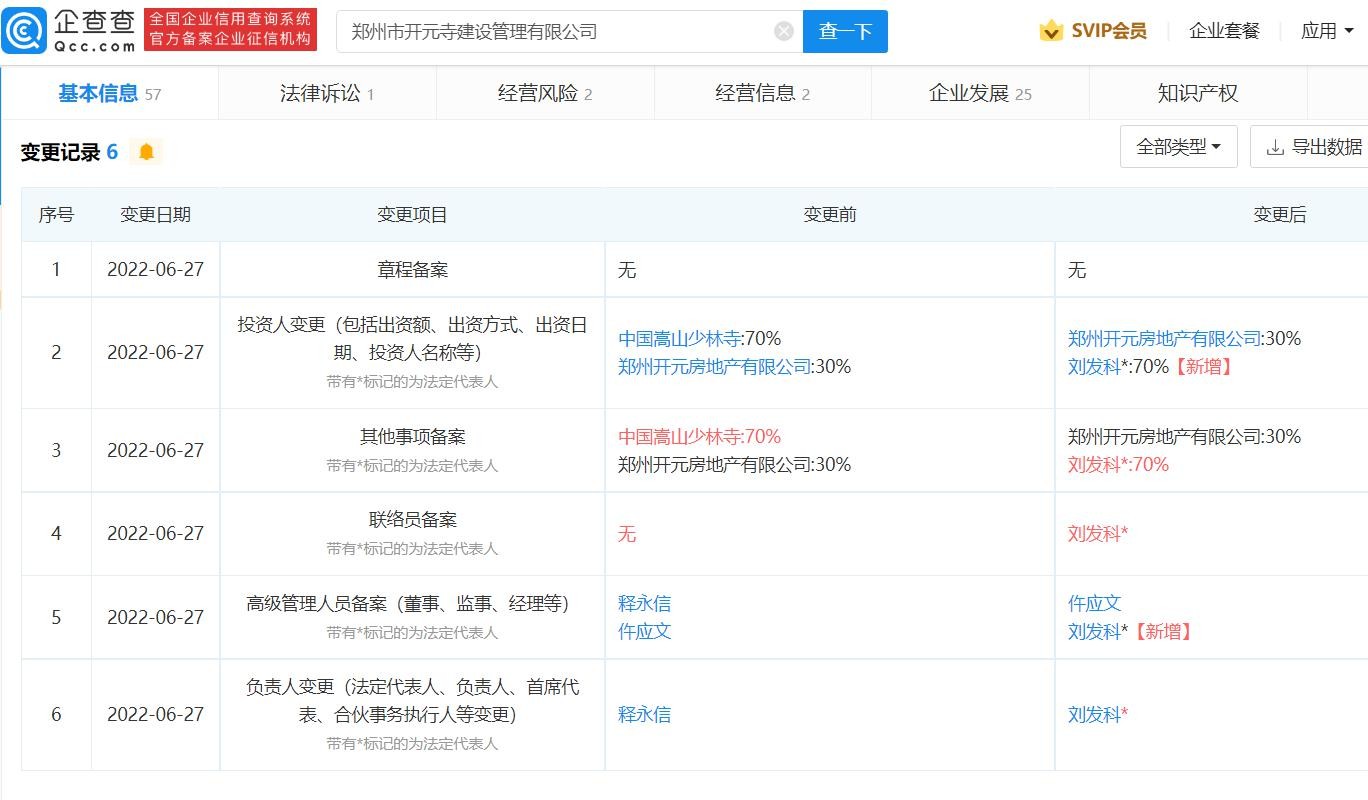Open 郑州开元房地产有限公司 link in row 2 变更后

(1164, 338)
